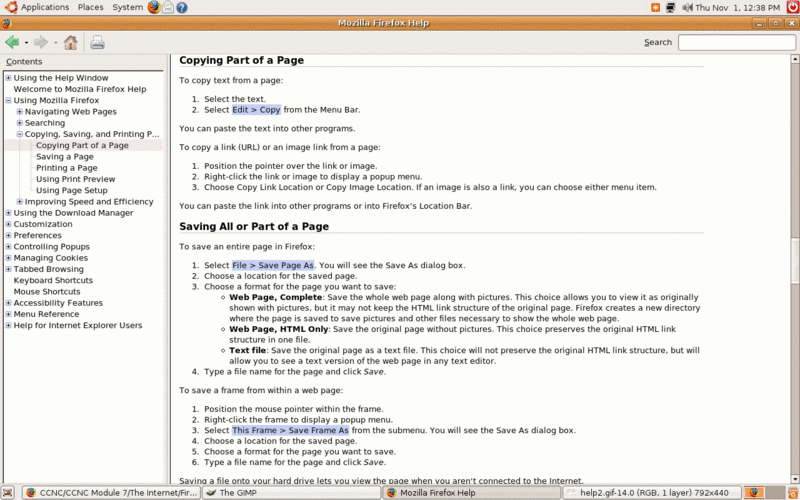This screenshot has width=800, height=500.
Task: Collapse Copying, Saving, and Printing node
Action: click(x=19, y=134)
